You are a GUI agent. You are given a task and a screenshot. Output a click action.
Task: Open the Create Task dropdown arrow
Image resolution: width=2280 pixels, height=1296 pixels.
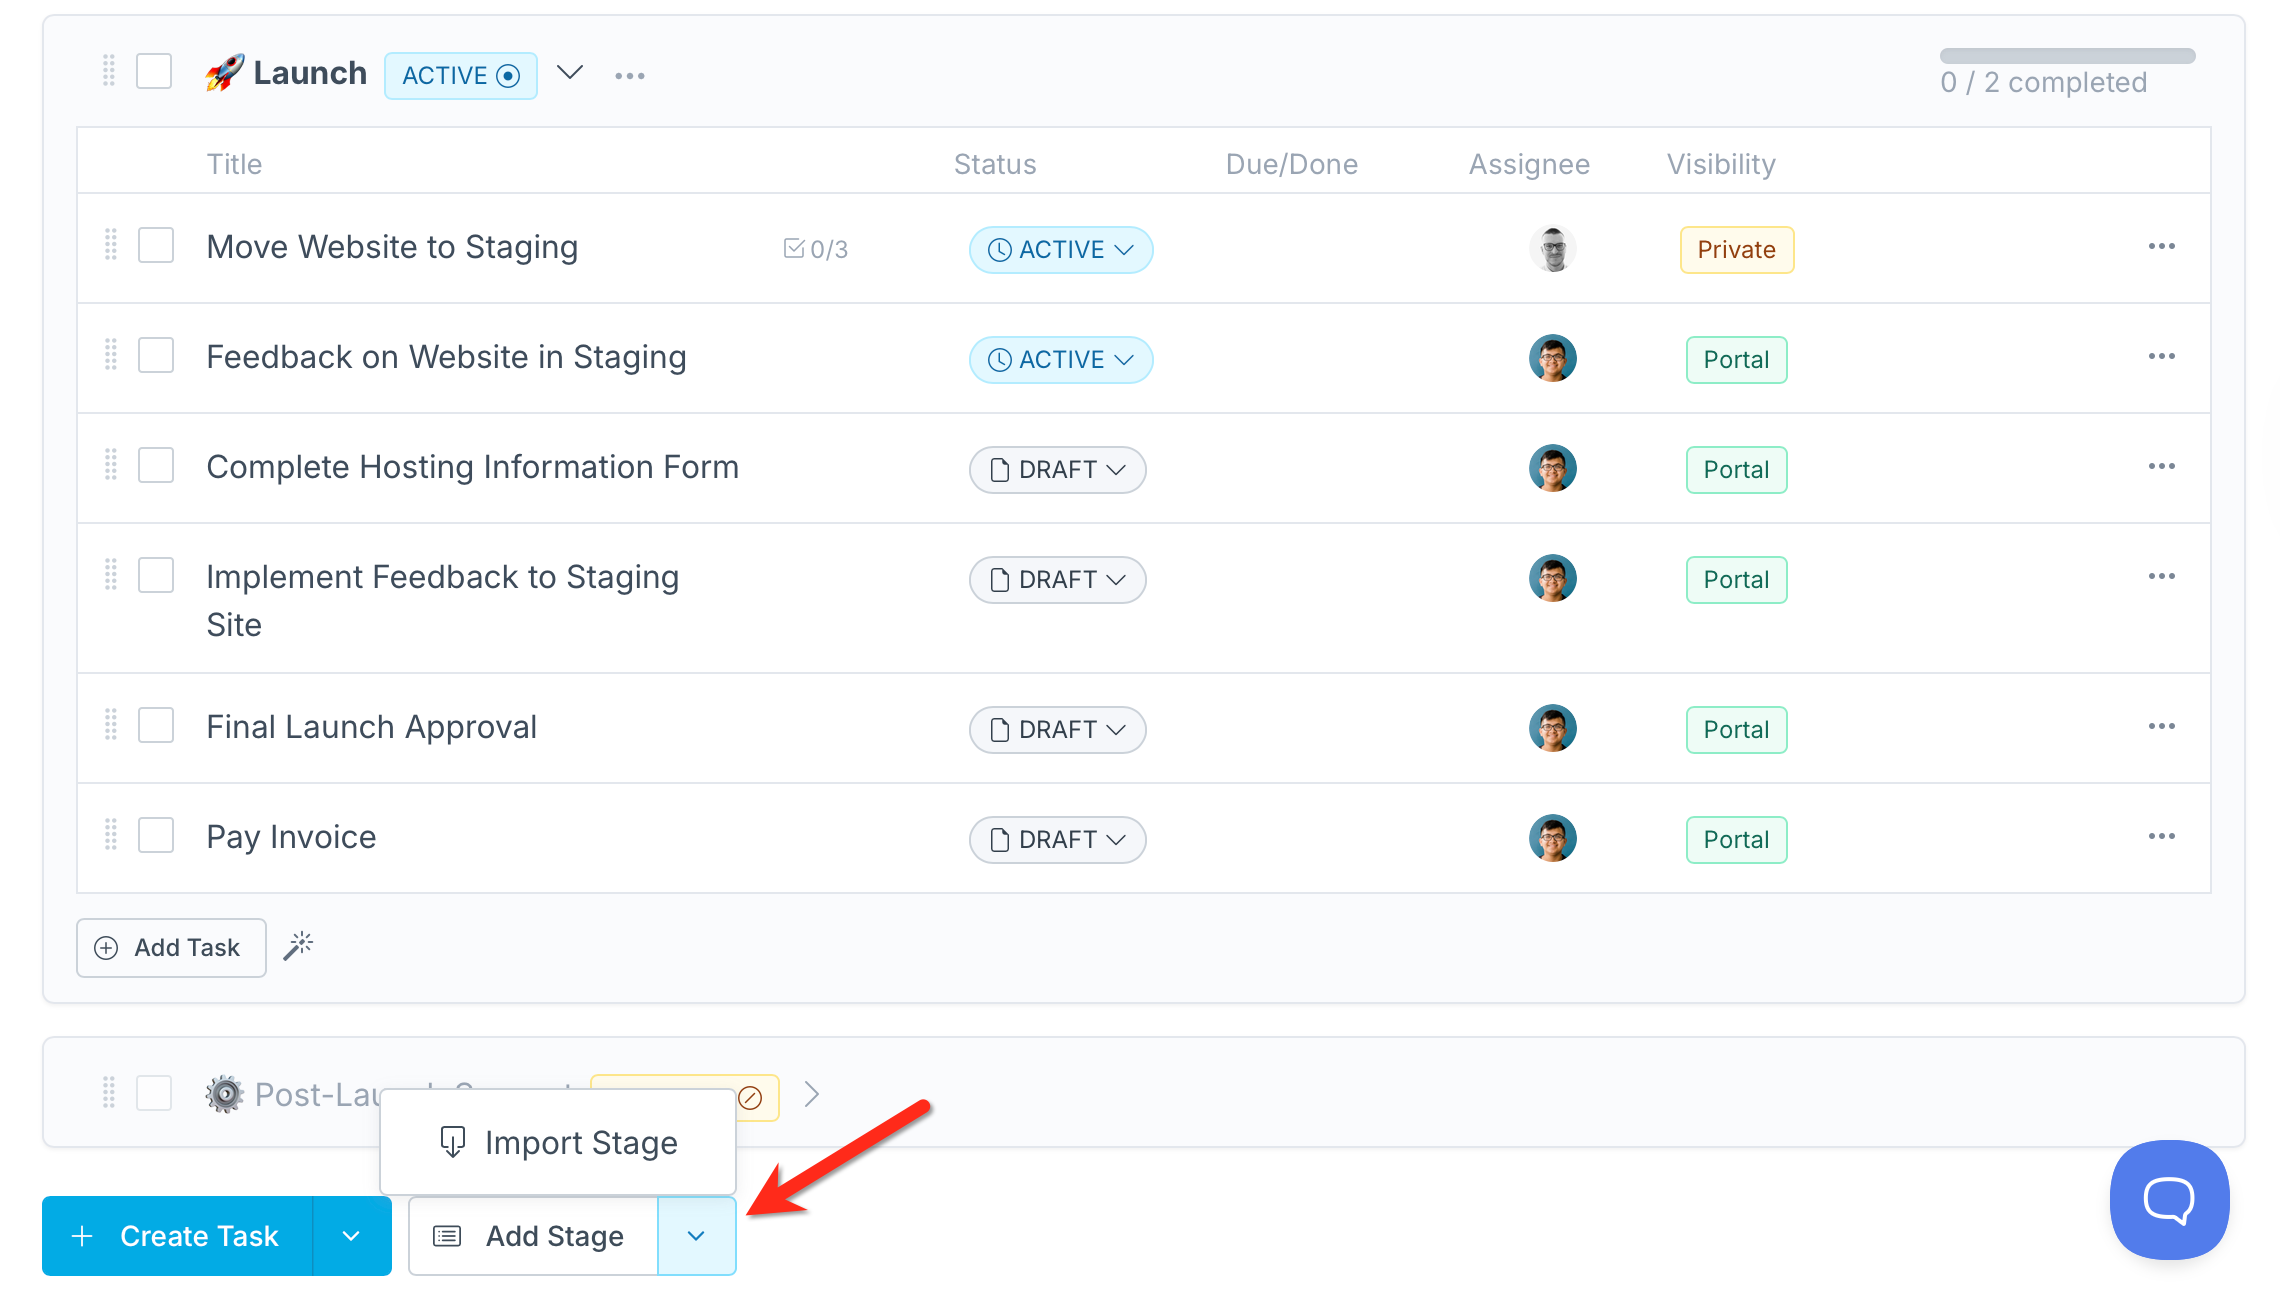point(351,1236)
